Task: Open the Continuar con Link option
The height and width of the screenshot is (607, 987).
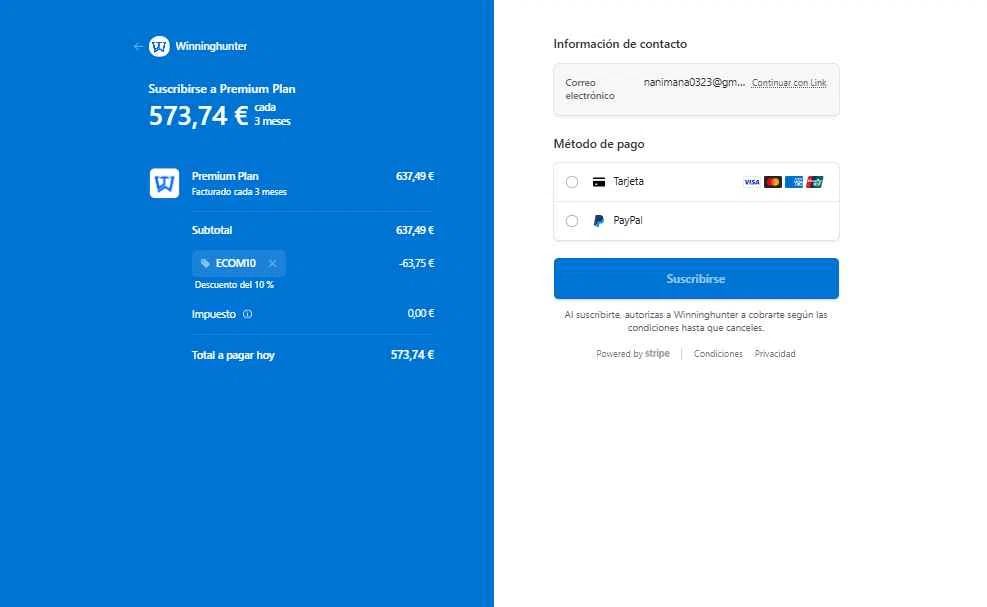Action: click(789, 82)
